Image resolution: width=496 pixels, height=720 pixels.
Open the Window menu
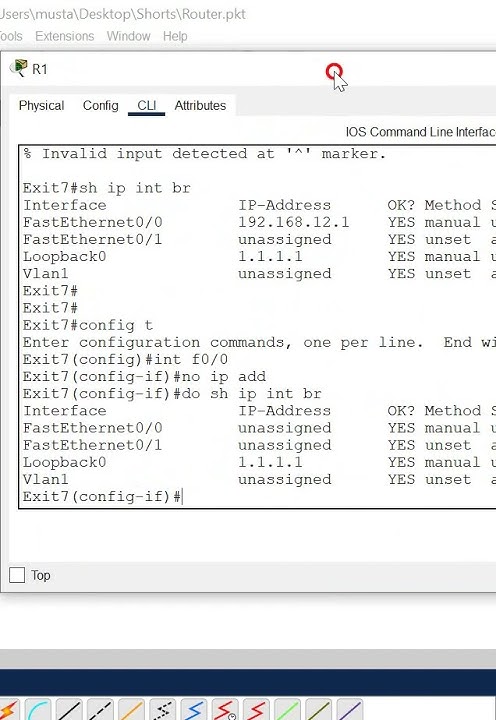pos(129,36)
